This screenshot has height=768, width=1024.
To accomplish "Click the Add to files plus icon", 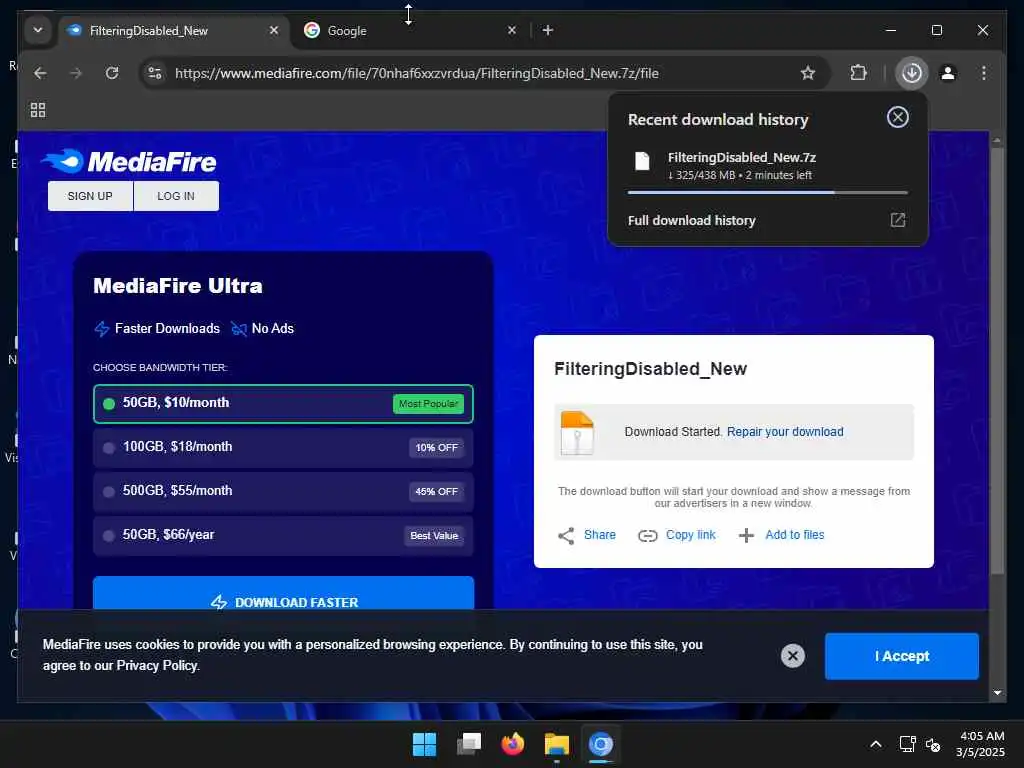I will (746, 536).
